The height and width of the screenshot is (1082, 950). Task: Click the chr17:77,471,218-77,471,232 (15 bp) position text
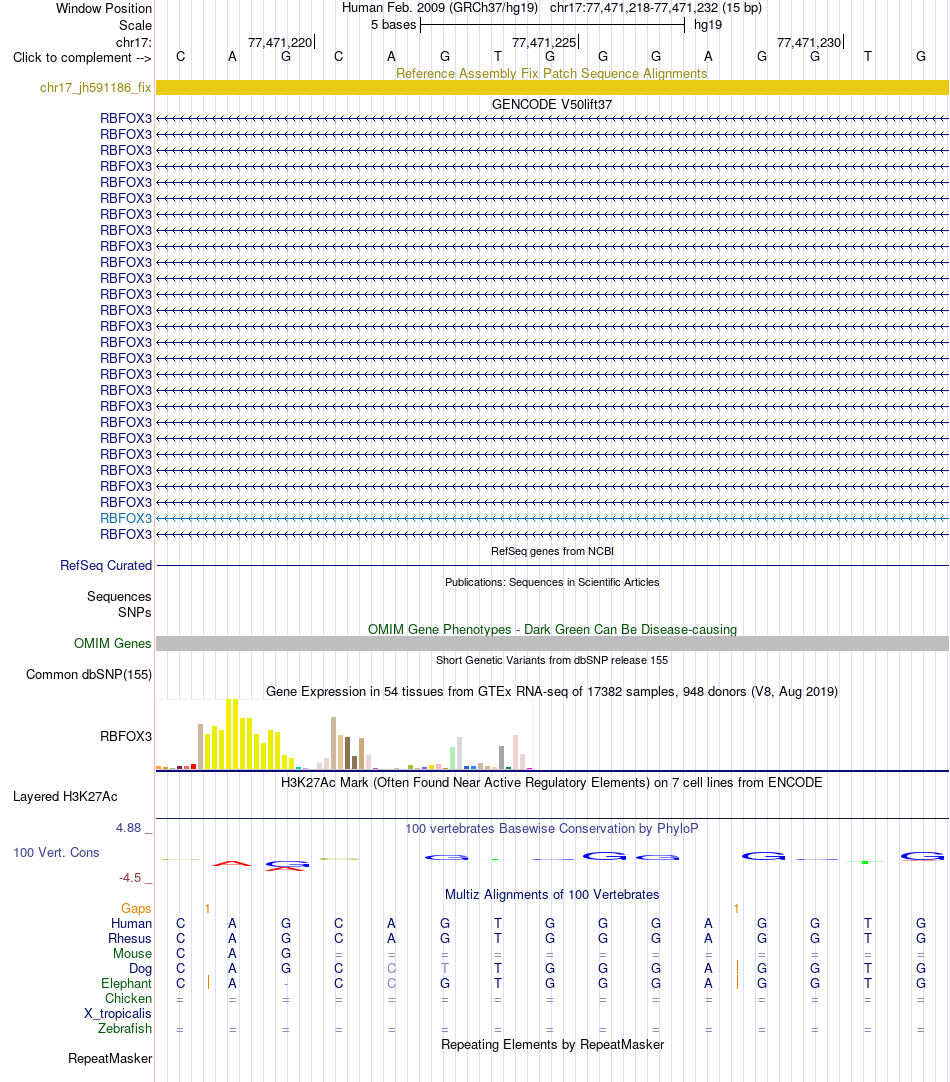coord(655,8)
